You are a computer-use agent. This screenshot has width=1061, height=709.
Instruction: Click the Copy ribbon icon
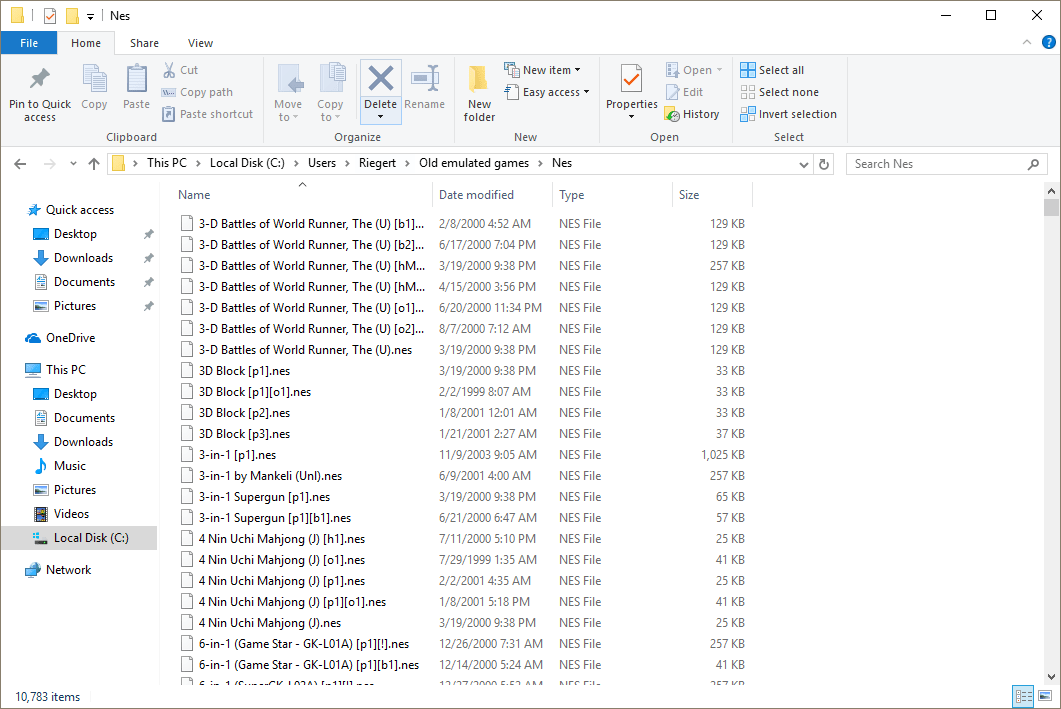[94, 79]
